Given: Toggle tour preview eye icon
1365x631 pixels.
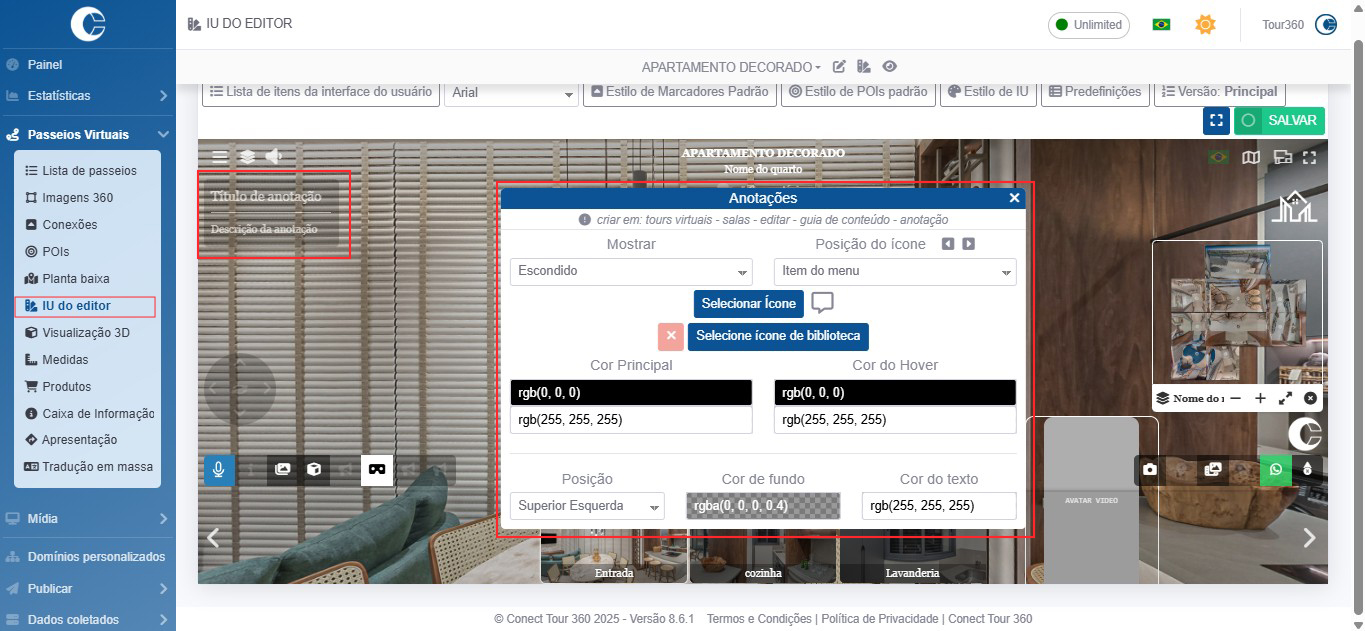Looking at the screenshot, I should [889, 67].
